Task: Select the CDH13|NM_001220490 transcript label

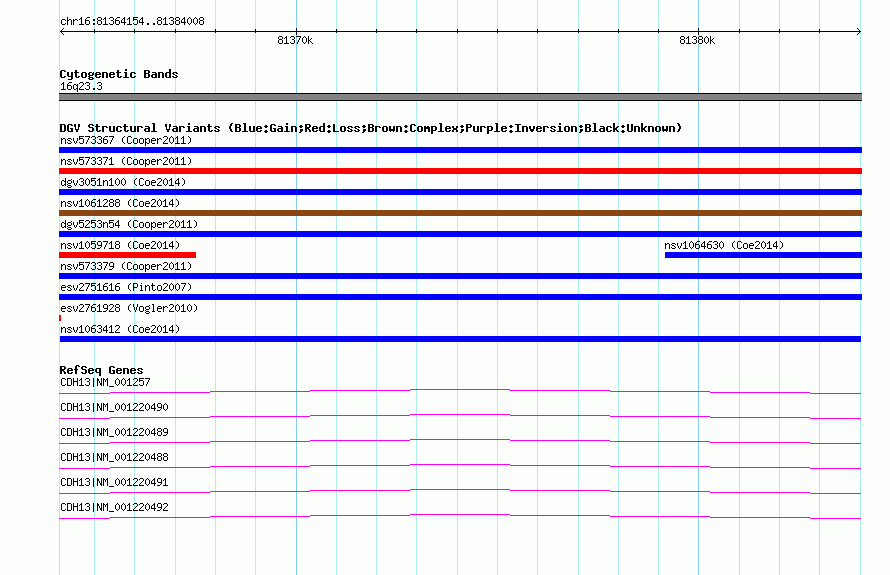Action: tap(114, 408)
